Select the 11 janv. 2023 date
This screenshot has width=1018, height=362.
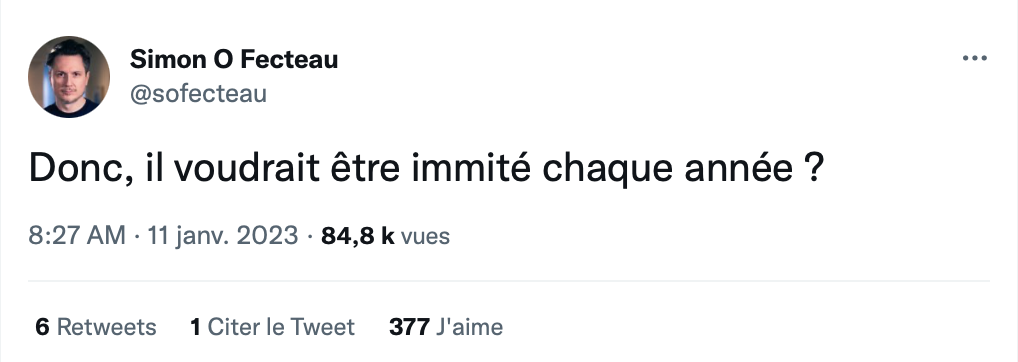(x=223, y=235)
